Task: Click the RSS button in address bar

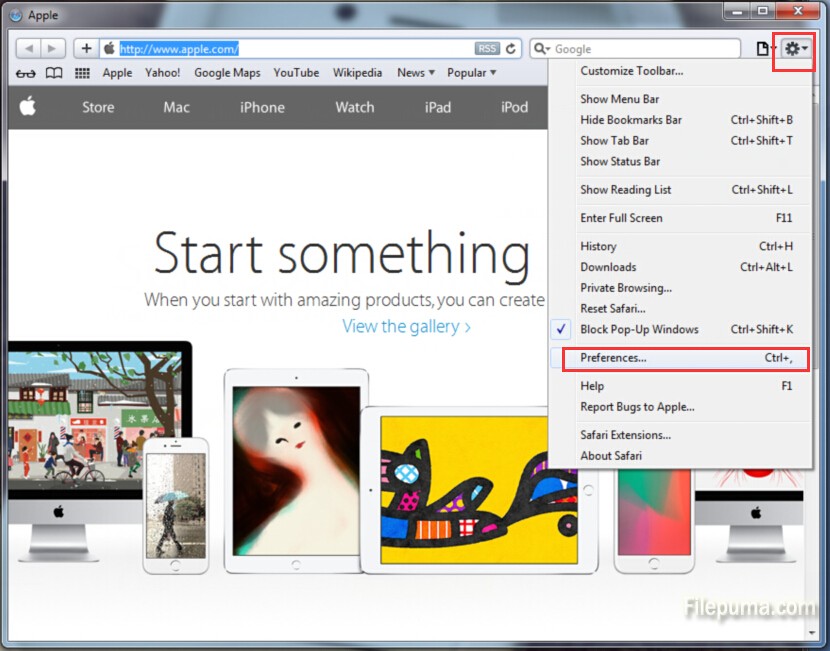Action: point(486,48)
